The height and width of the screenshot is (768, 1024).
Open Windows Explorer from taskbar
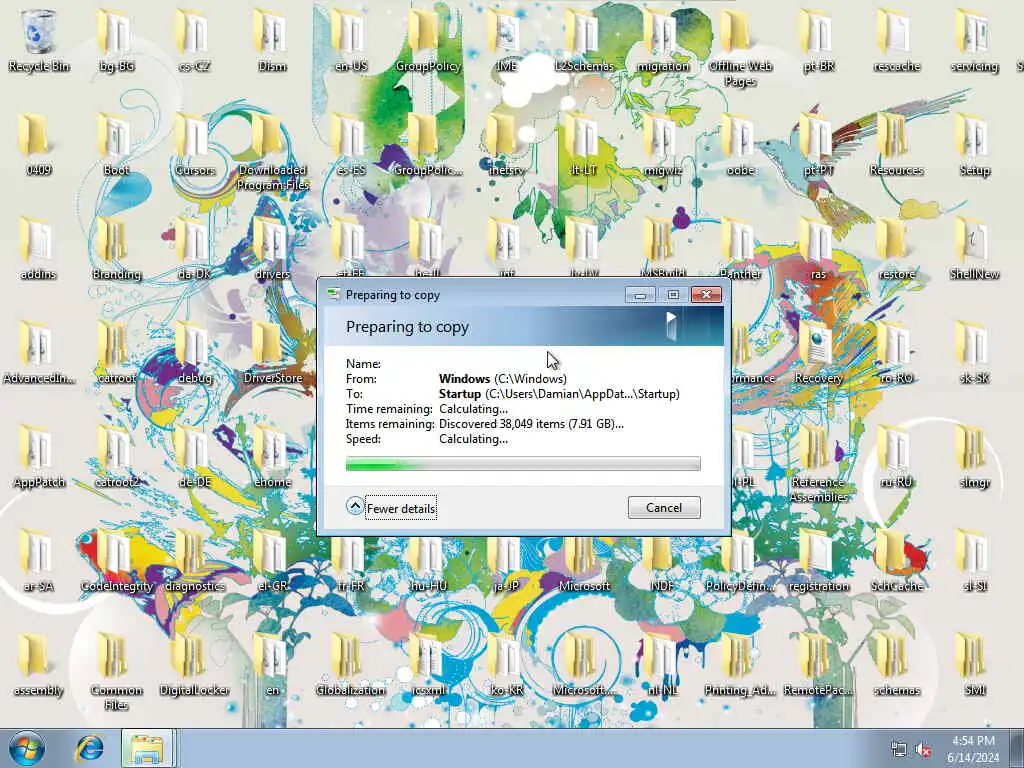(148, 748)
